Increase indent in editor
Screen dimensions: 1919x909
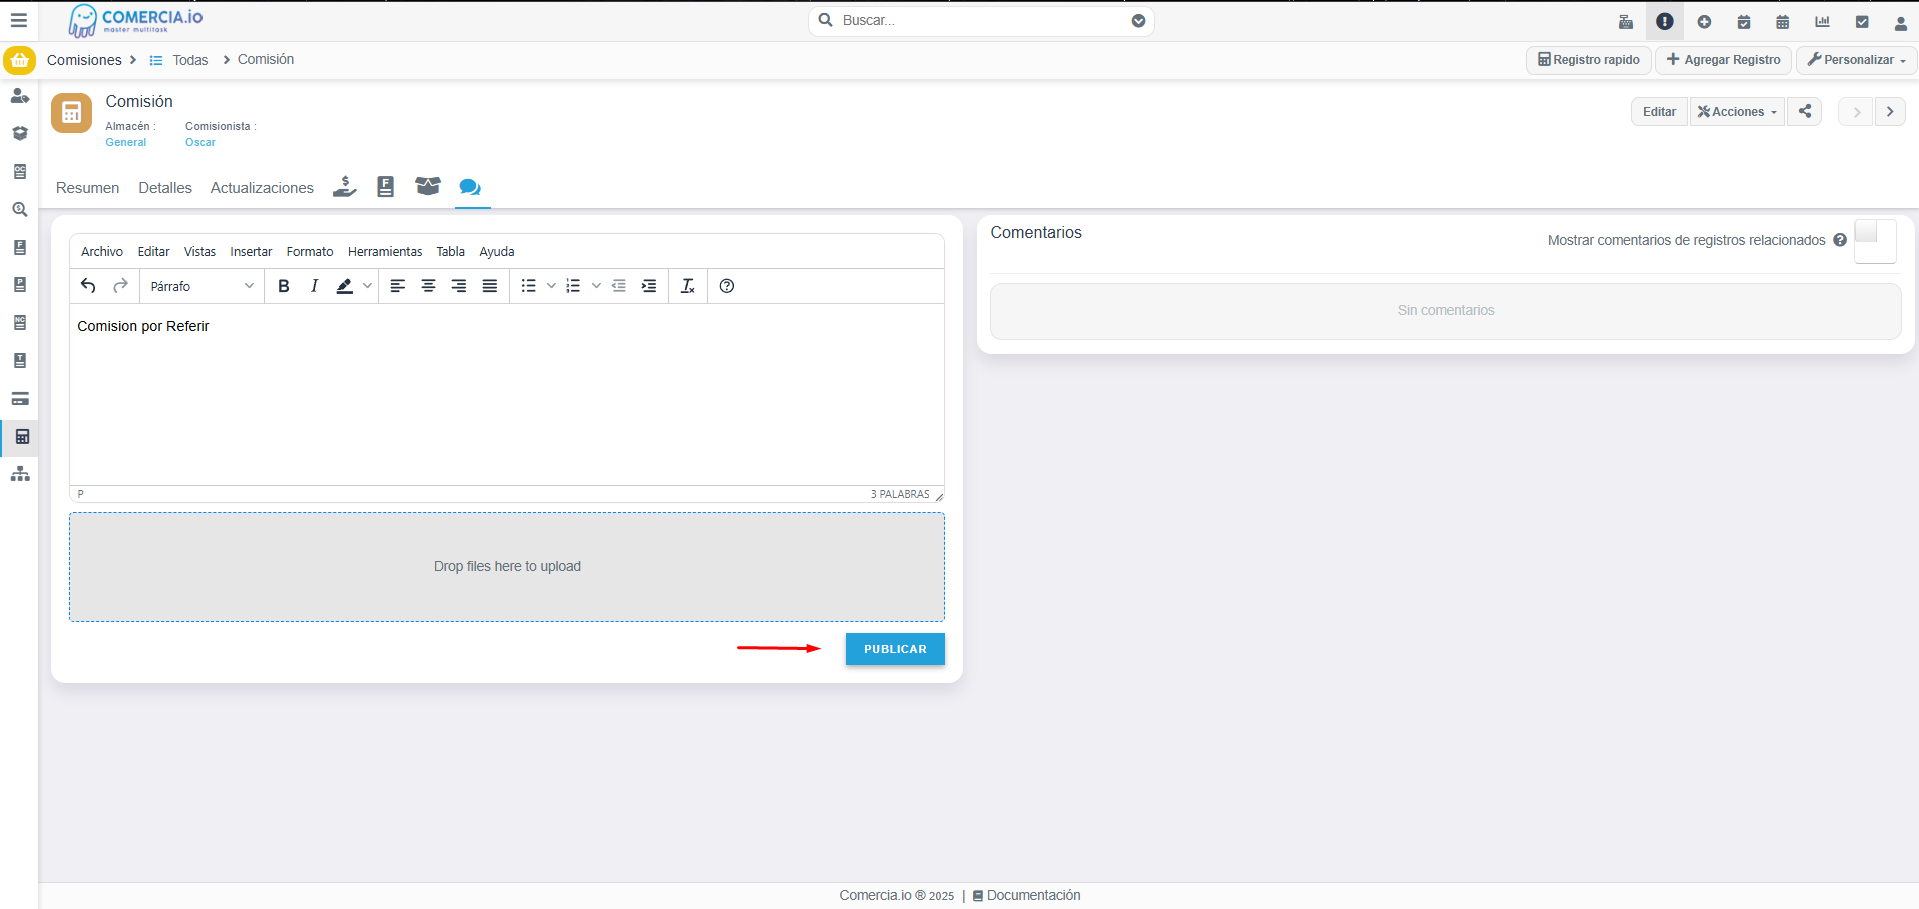(649, 286)
